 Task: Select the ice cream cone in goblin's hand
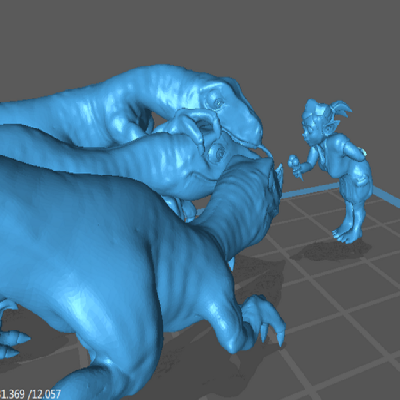click(296, 167)
